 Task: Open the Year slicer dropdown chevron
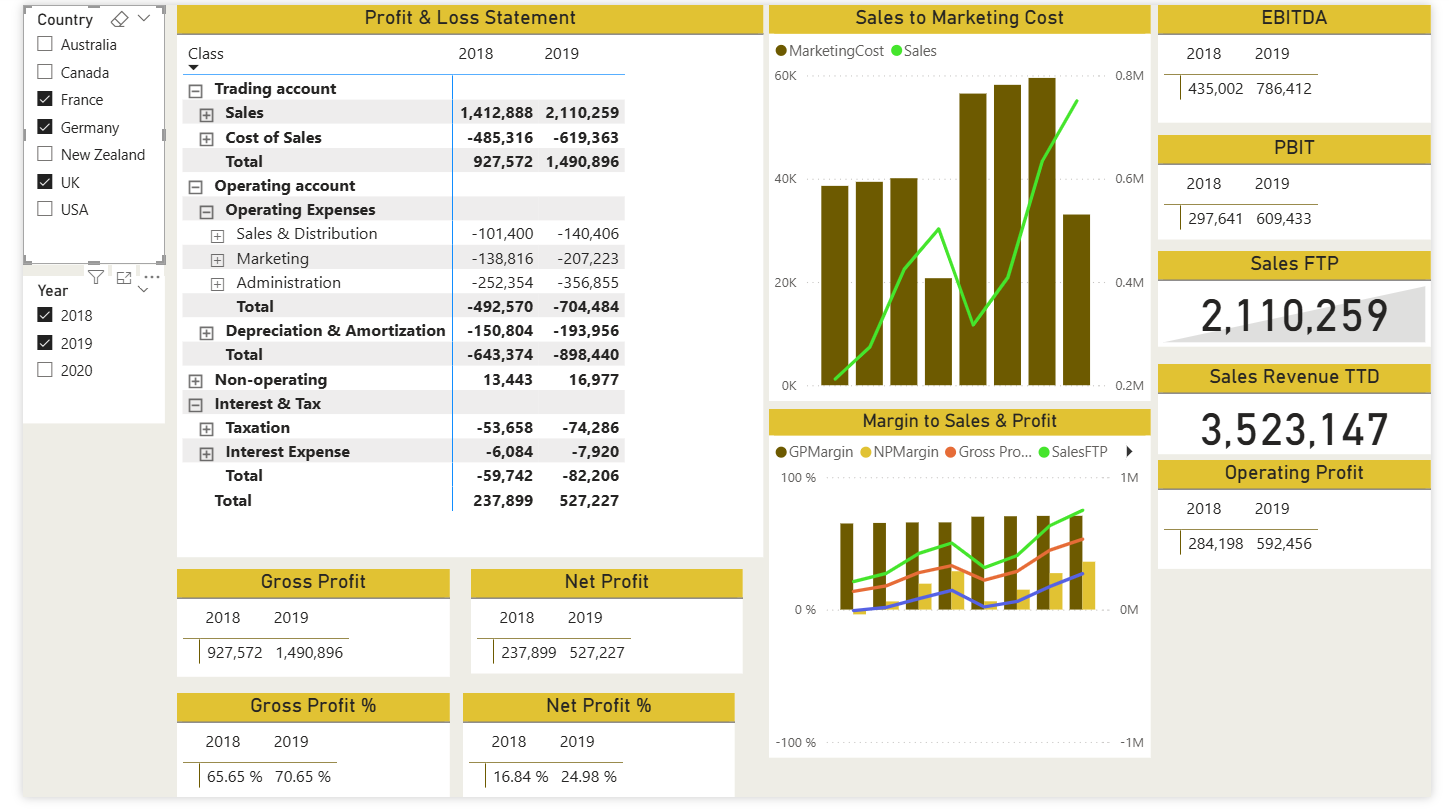click(x=143, y=290)
